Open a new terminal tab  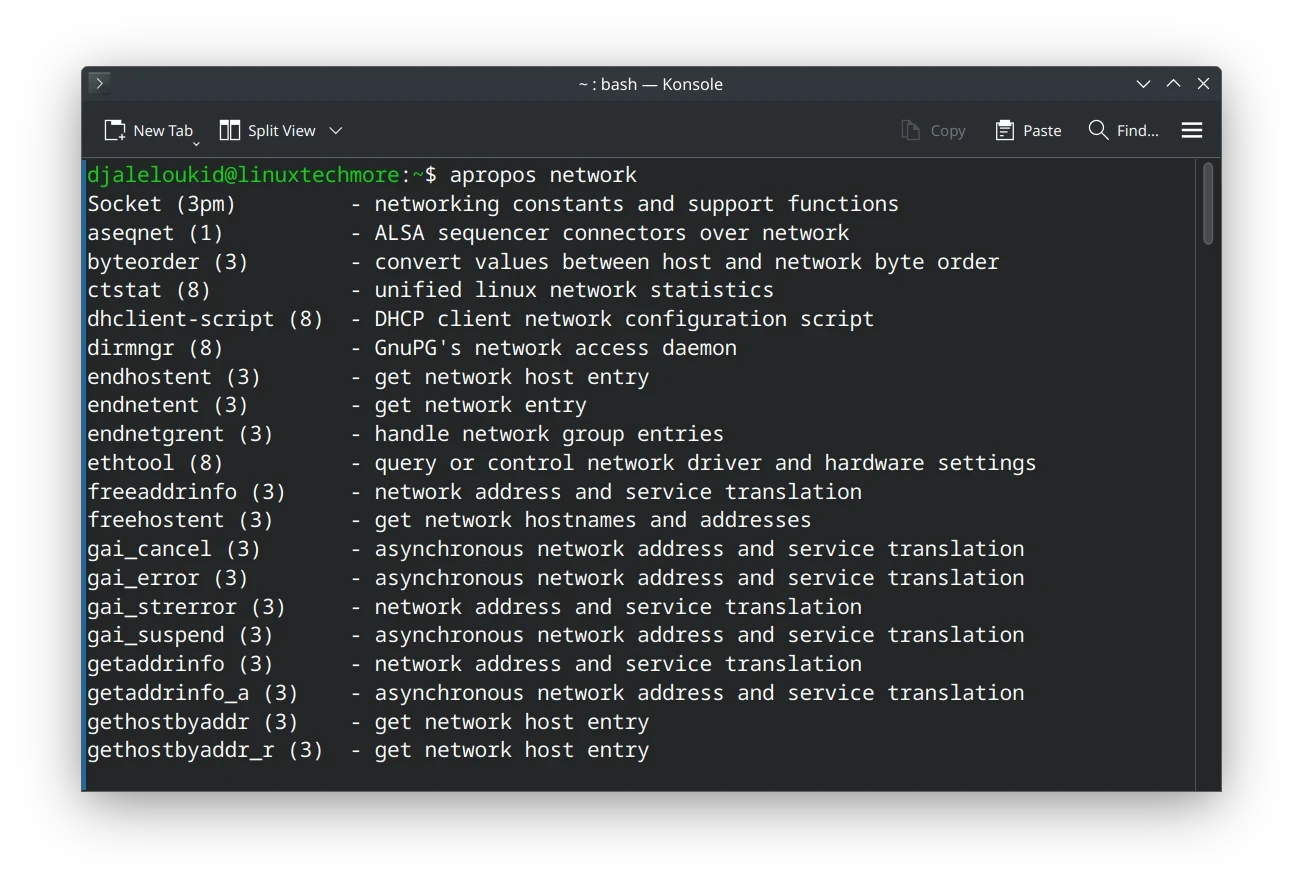coord(148,131)
